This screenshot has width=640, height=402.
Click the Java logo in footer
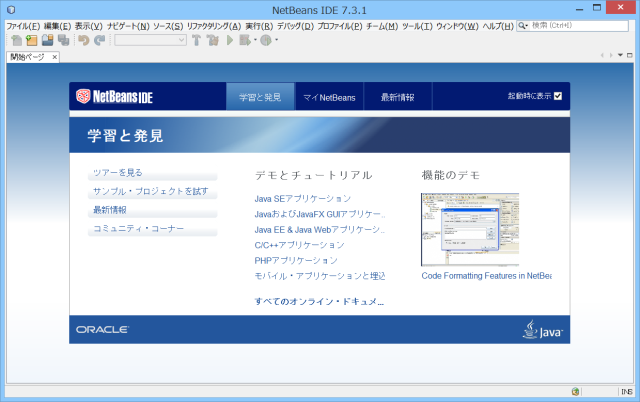[x=542, y=329]
